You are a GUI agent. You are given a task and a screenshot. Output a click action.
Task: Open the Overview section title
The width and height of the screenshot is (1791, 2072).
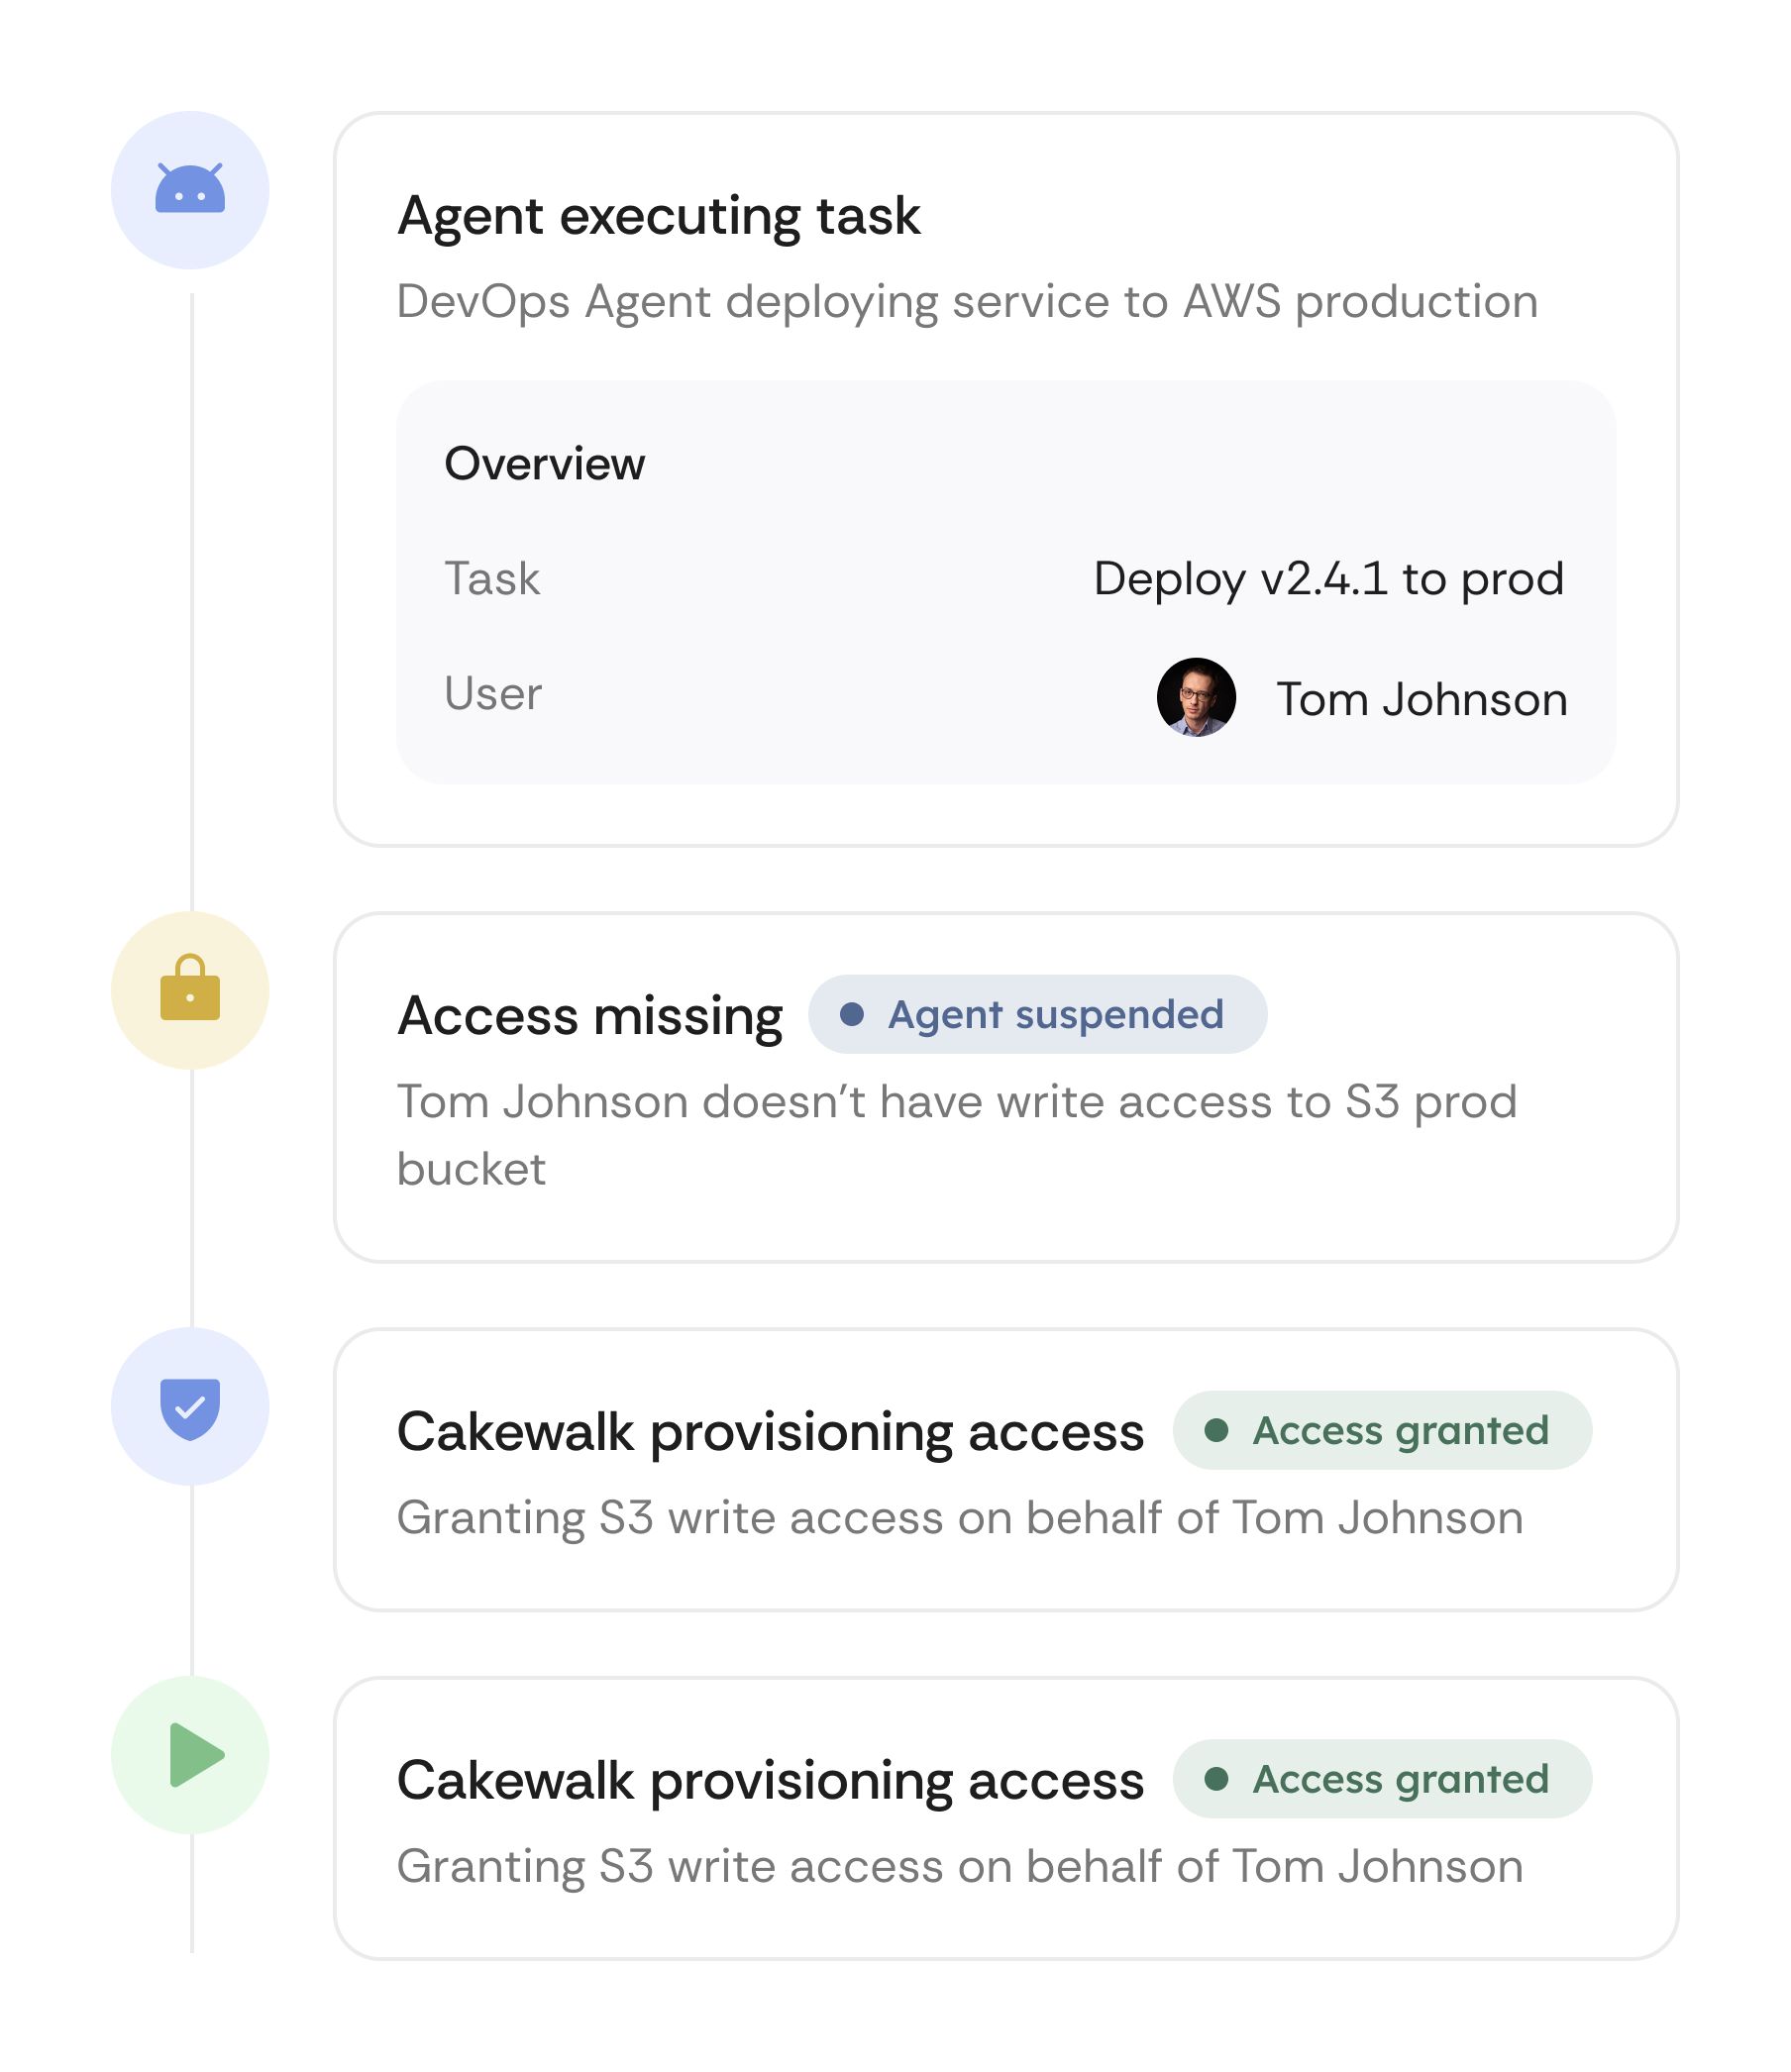[545, 464]
